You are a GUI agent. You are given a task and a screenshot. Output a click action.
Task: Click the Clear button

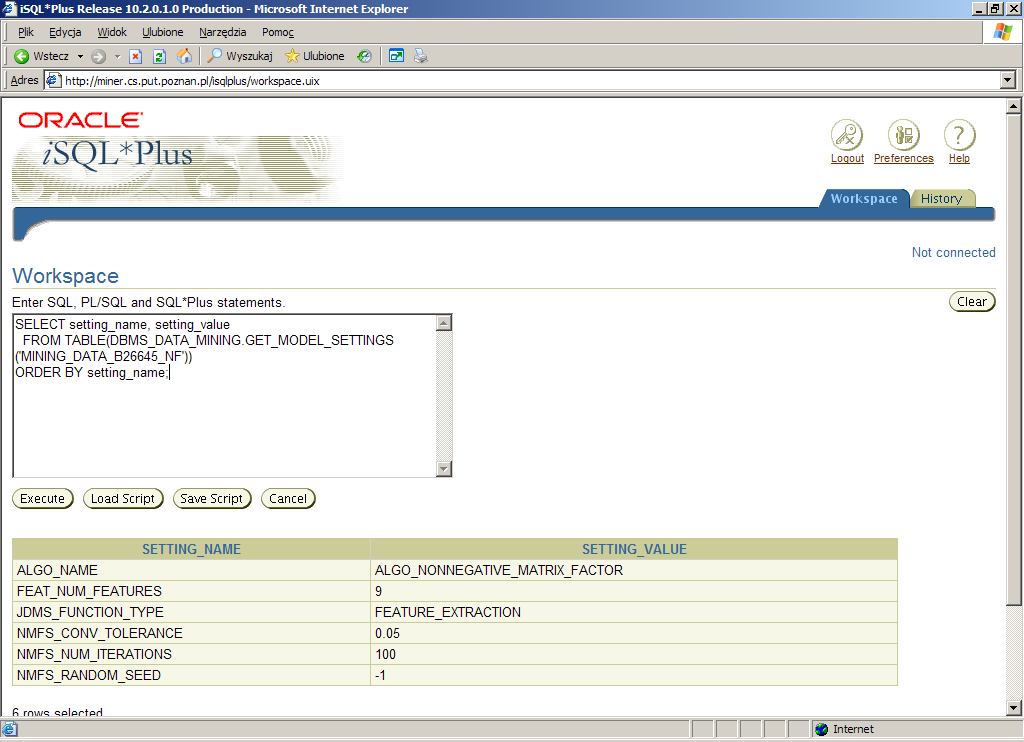972,301
